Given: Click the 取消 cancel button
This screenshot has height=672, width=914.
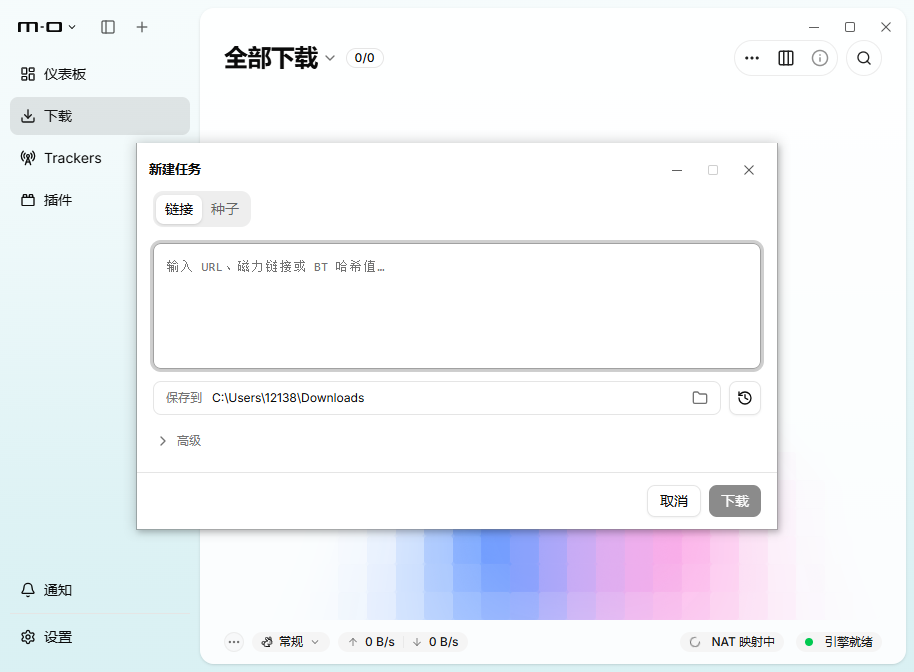Looking at the screenshot, I should pos(673,501).
